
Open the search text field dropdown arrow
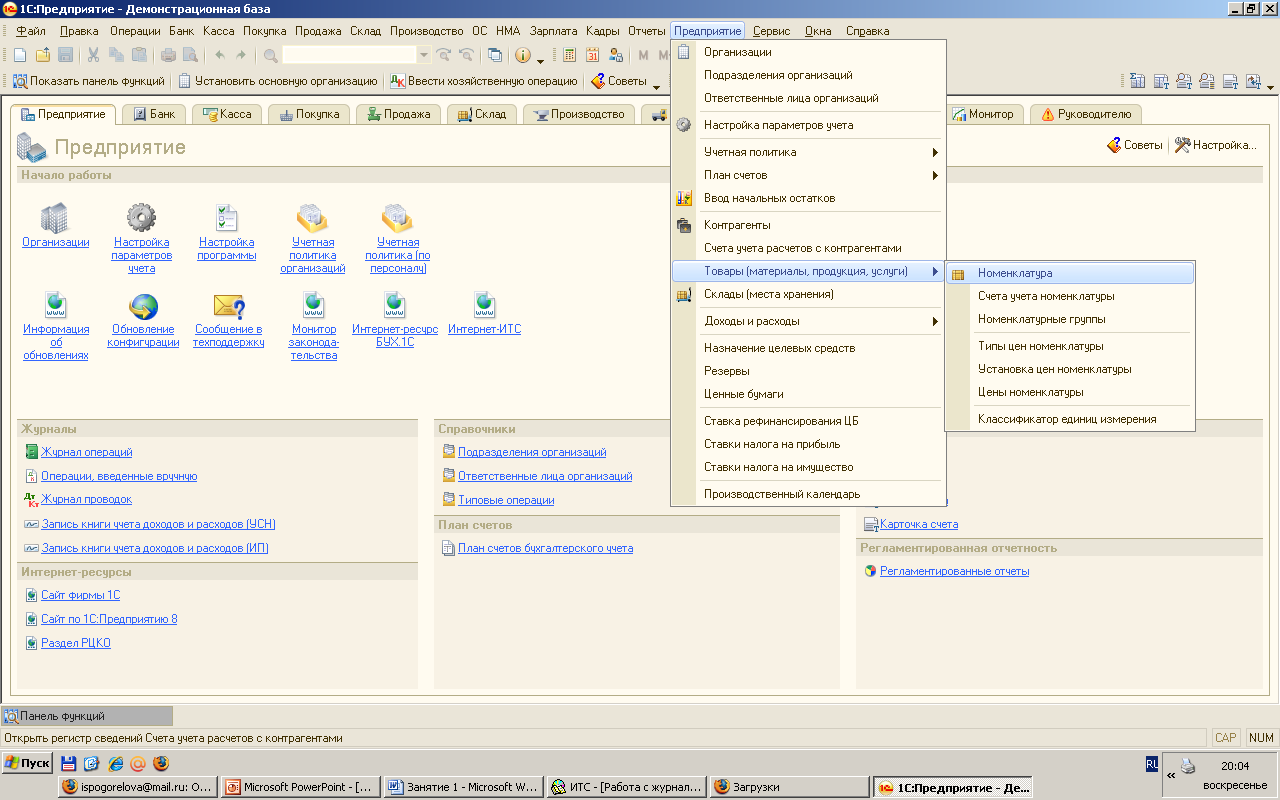[424, 55]
